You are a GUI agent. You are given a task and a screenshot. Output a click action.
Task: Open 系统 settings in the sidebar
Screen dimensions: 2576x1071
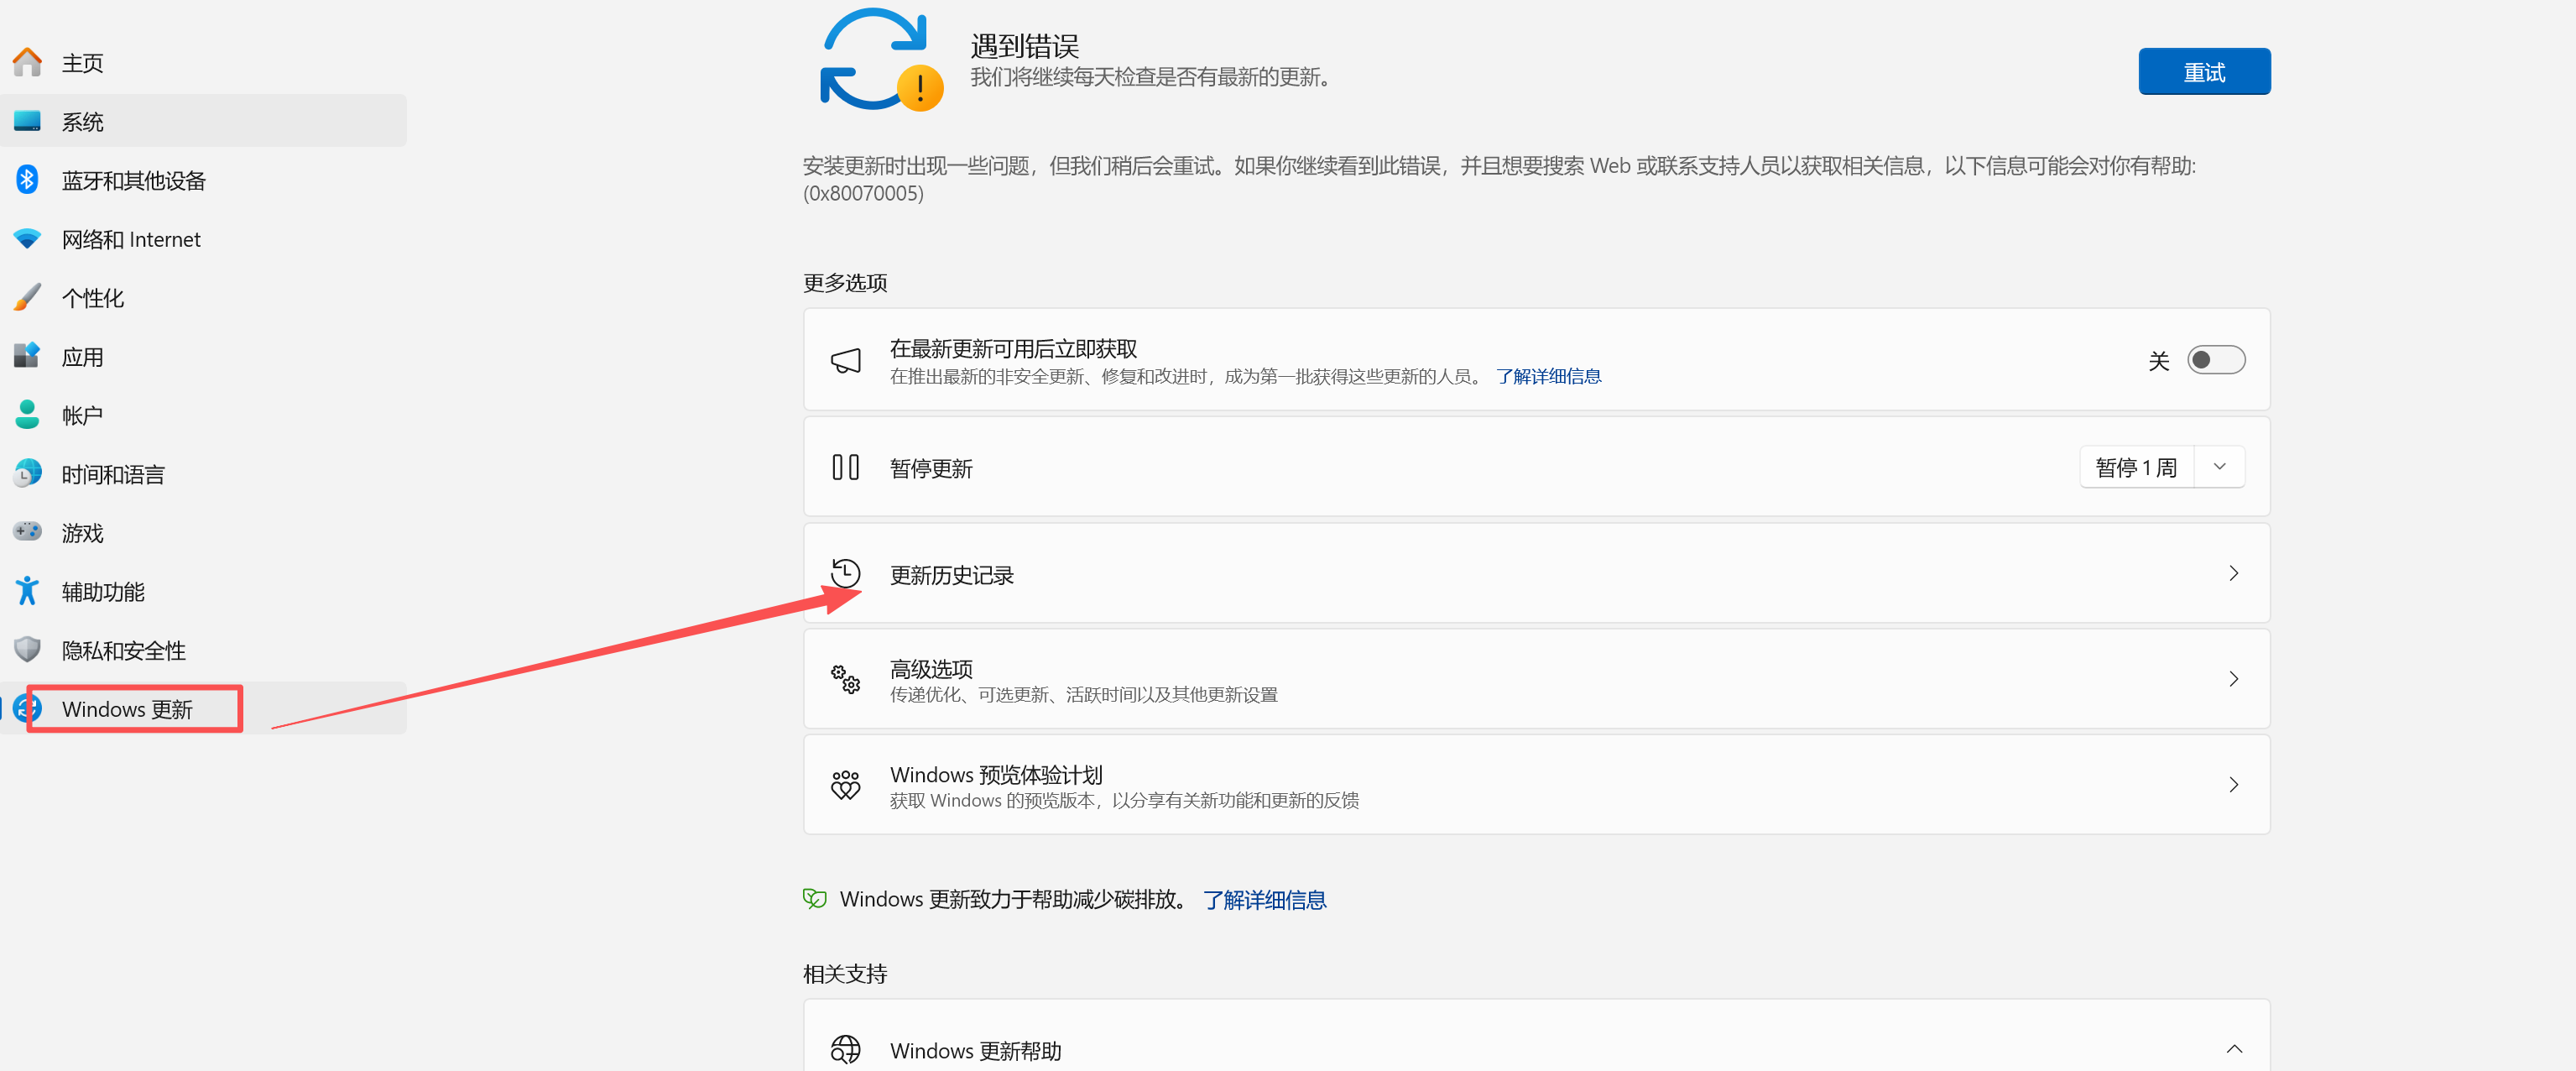pyautogui.click(x=82, y=122)
